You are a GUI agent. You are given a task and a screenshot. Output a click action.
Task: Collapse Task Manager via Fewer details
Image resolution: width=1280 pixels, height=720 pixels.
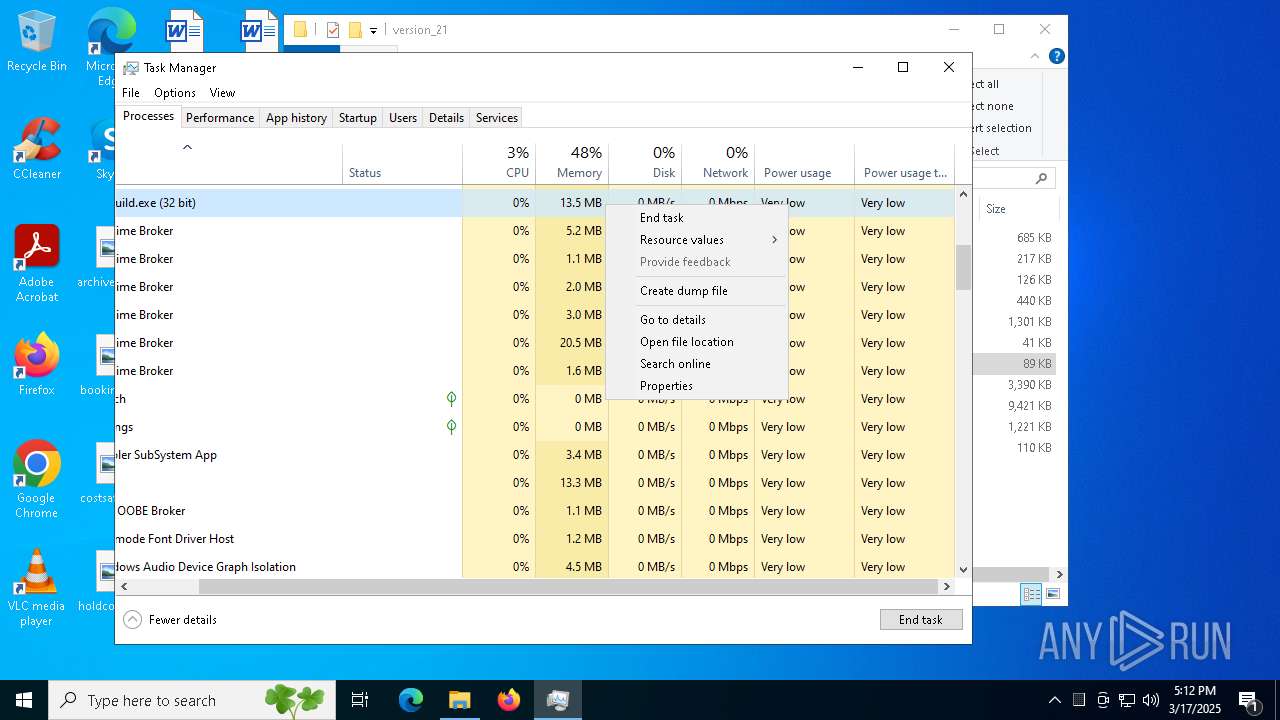pyautogui.click(x=170, y=620)
